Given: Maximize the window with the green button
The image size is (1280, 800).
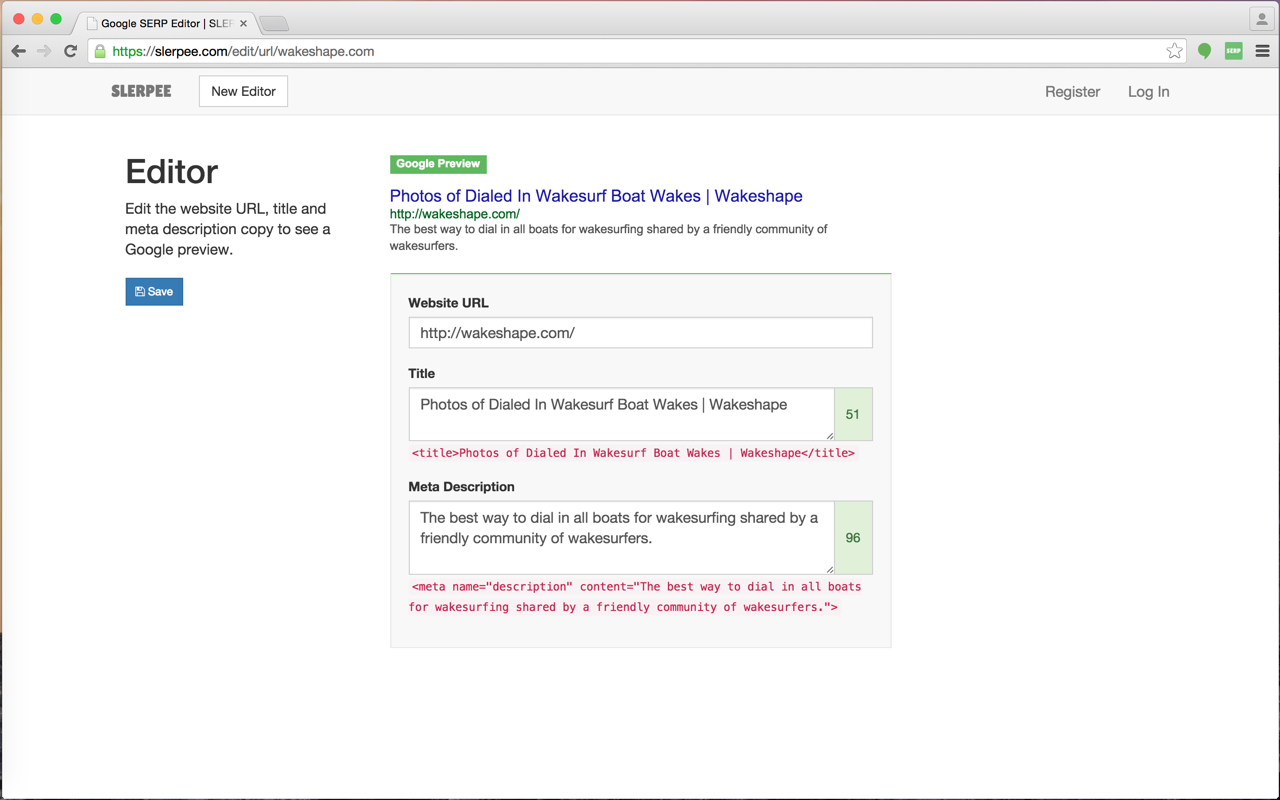Looking at the screenshot, I should click(56, 19).
